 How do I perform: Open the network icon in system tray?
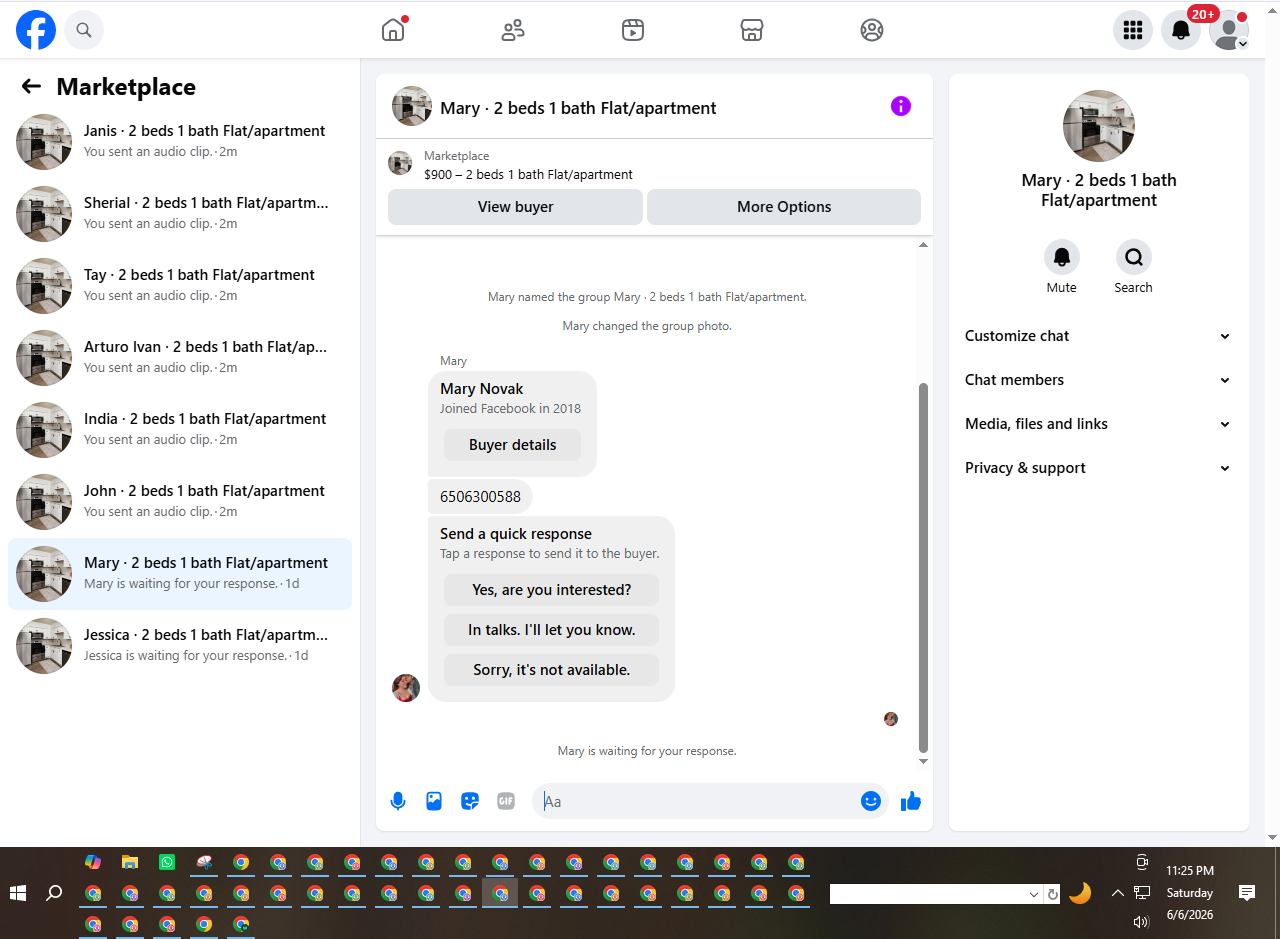(1141, 893)
